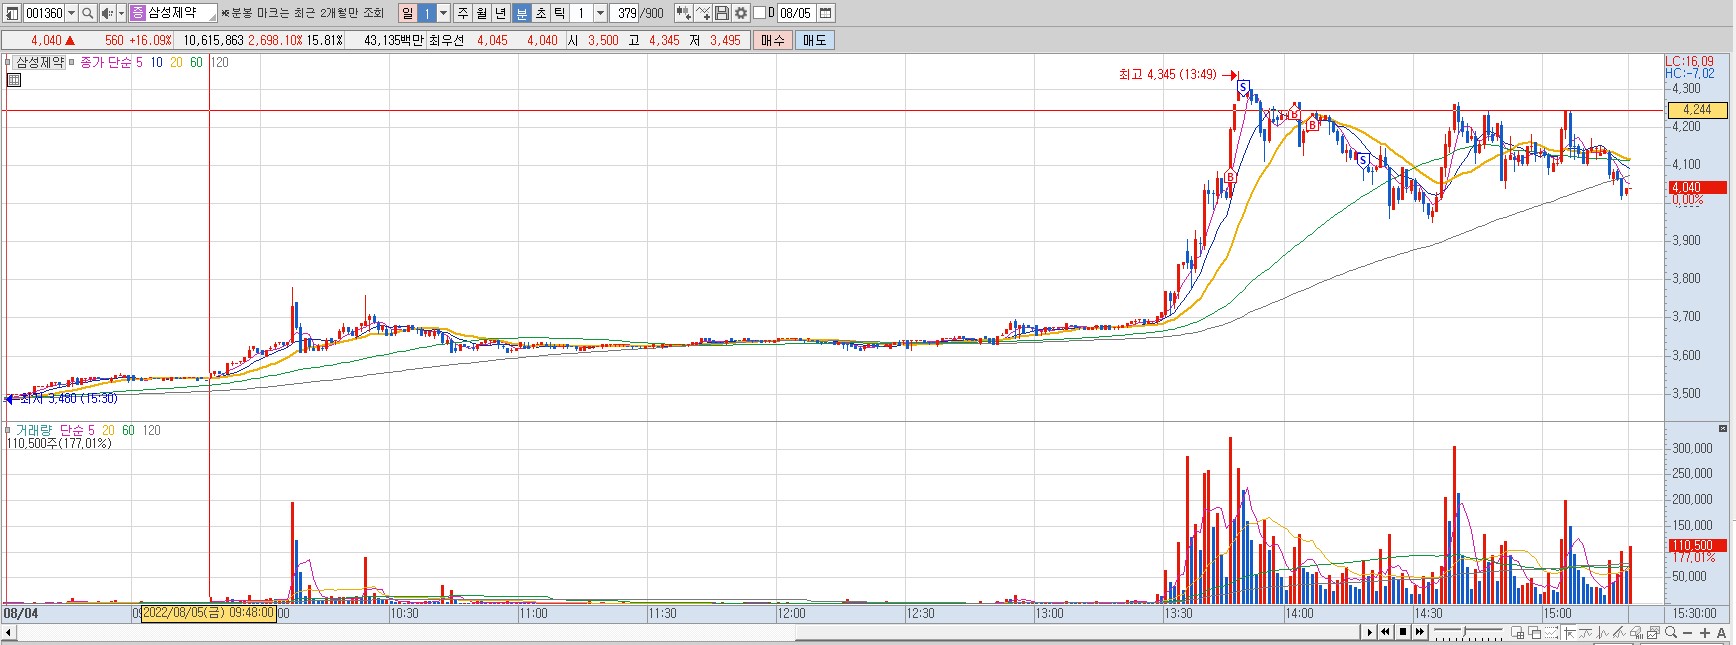Click the 08/04 date label on time axis
Viewport: 1736px width, 645px height.
[x=20, y=613]
